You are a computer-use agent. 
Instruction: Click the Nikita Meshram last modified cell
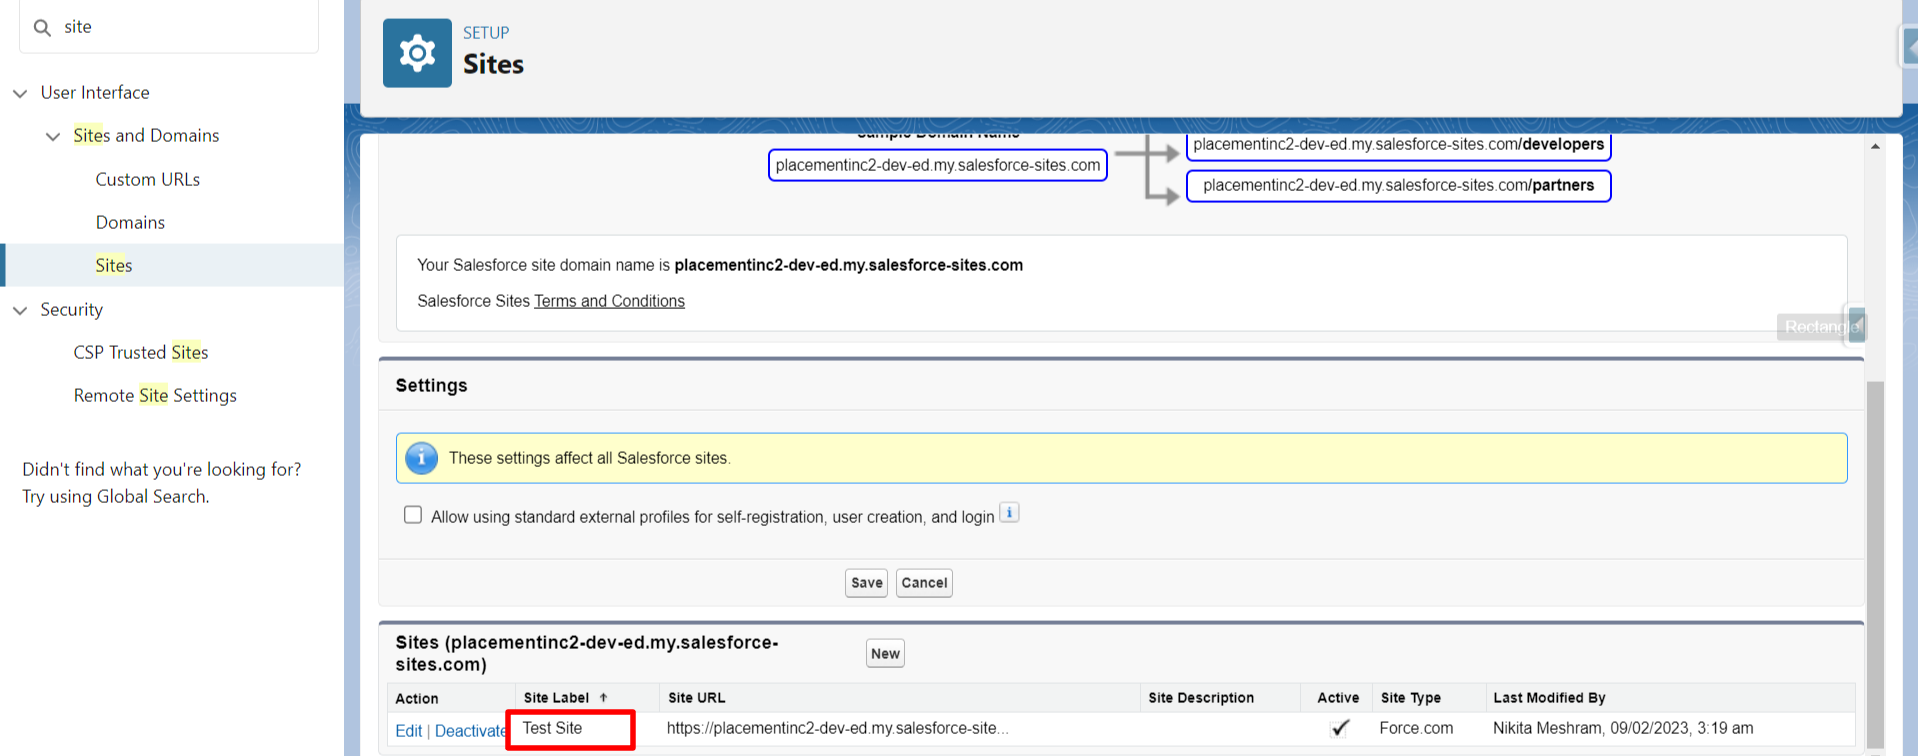pos(1623,728)
